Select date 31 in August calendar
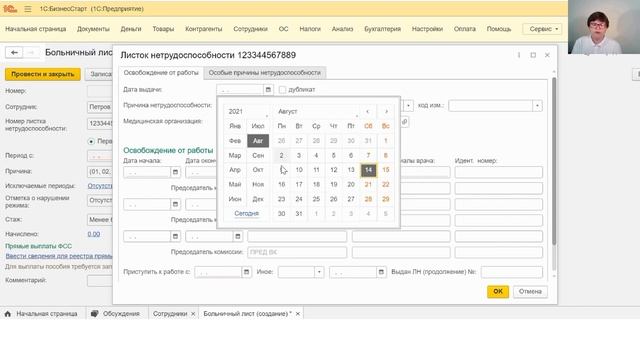640x360 pixels. (x=299, y=214)
